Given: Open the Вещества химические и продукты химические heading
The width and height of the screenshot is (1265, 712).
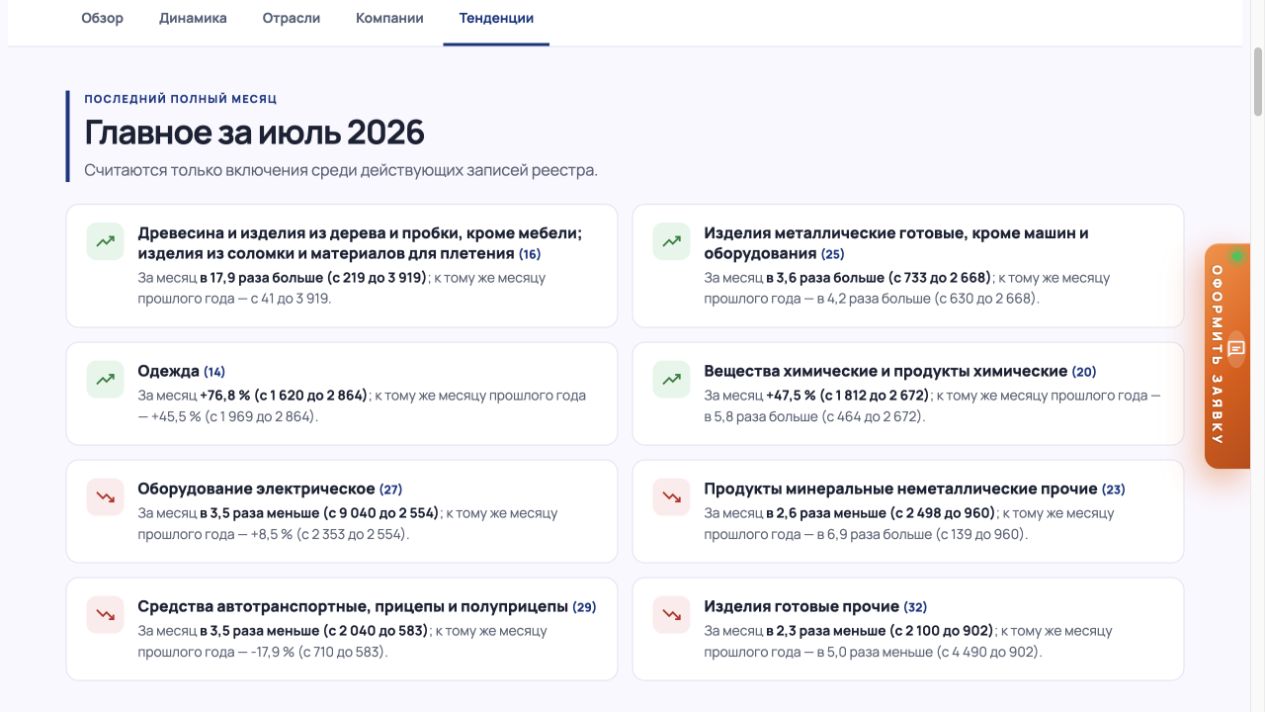Looking at the screenshot, I should pyautogui.click(x=885, y=371).
